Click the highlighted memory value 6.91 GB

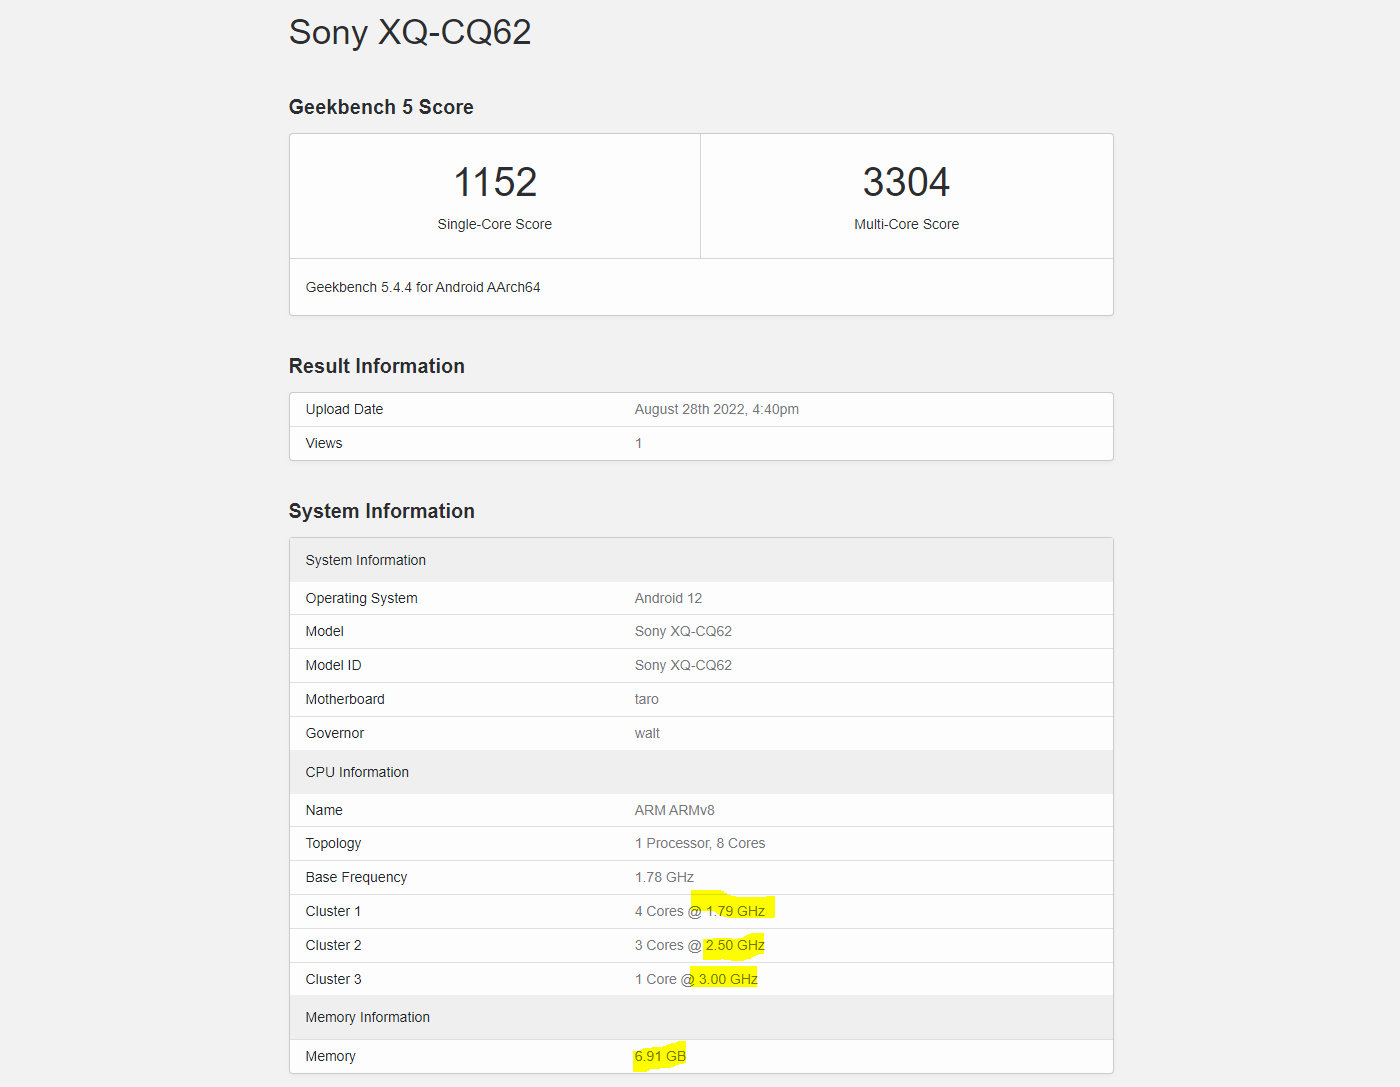click(660, 1056)
